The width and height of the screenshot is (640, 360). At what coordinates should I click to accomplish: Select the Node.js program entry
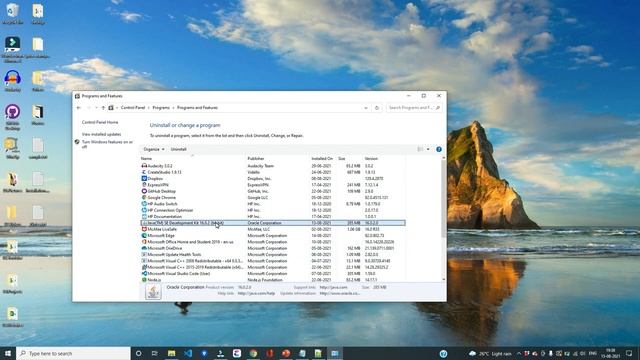(273, 280)
